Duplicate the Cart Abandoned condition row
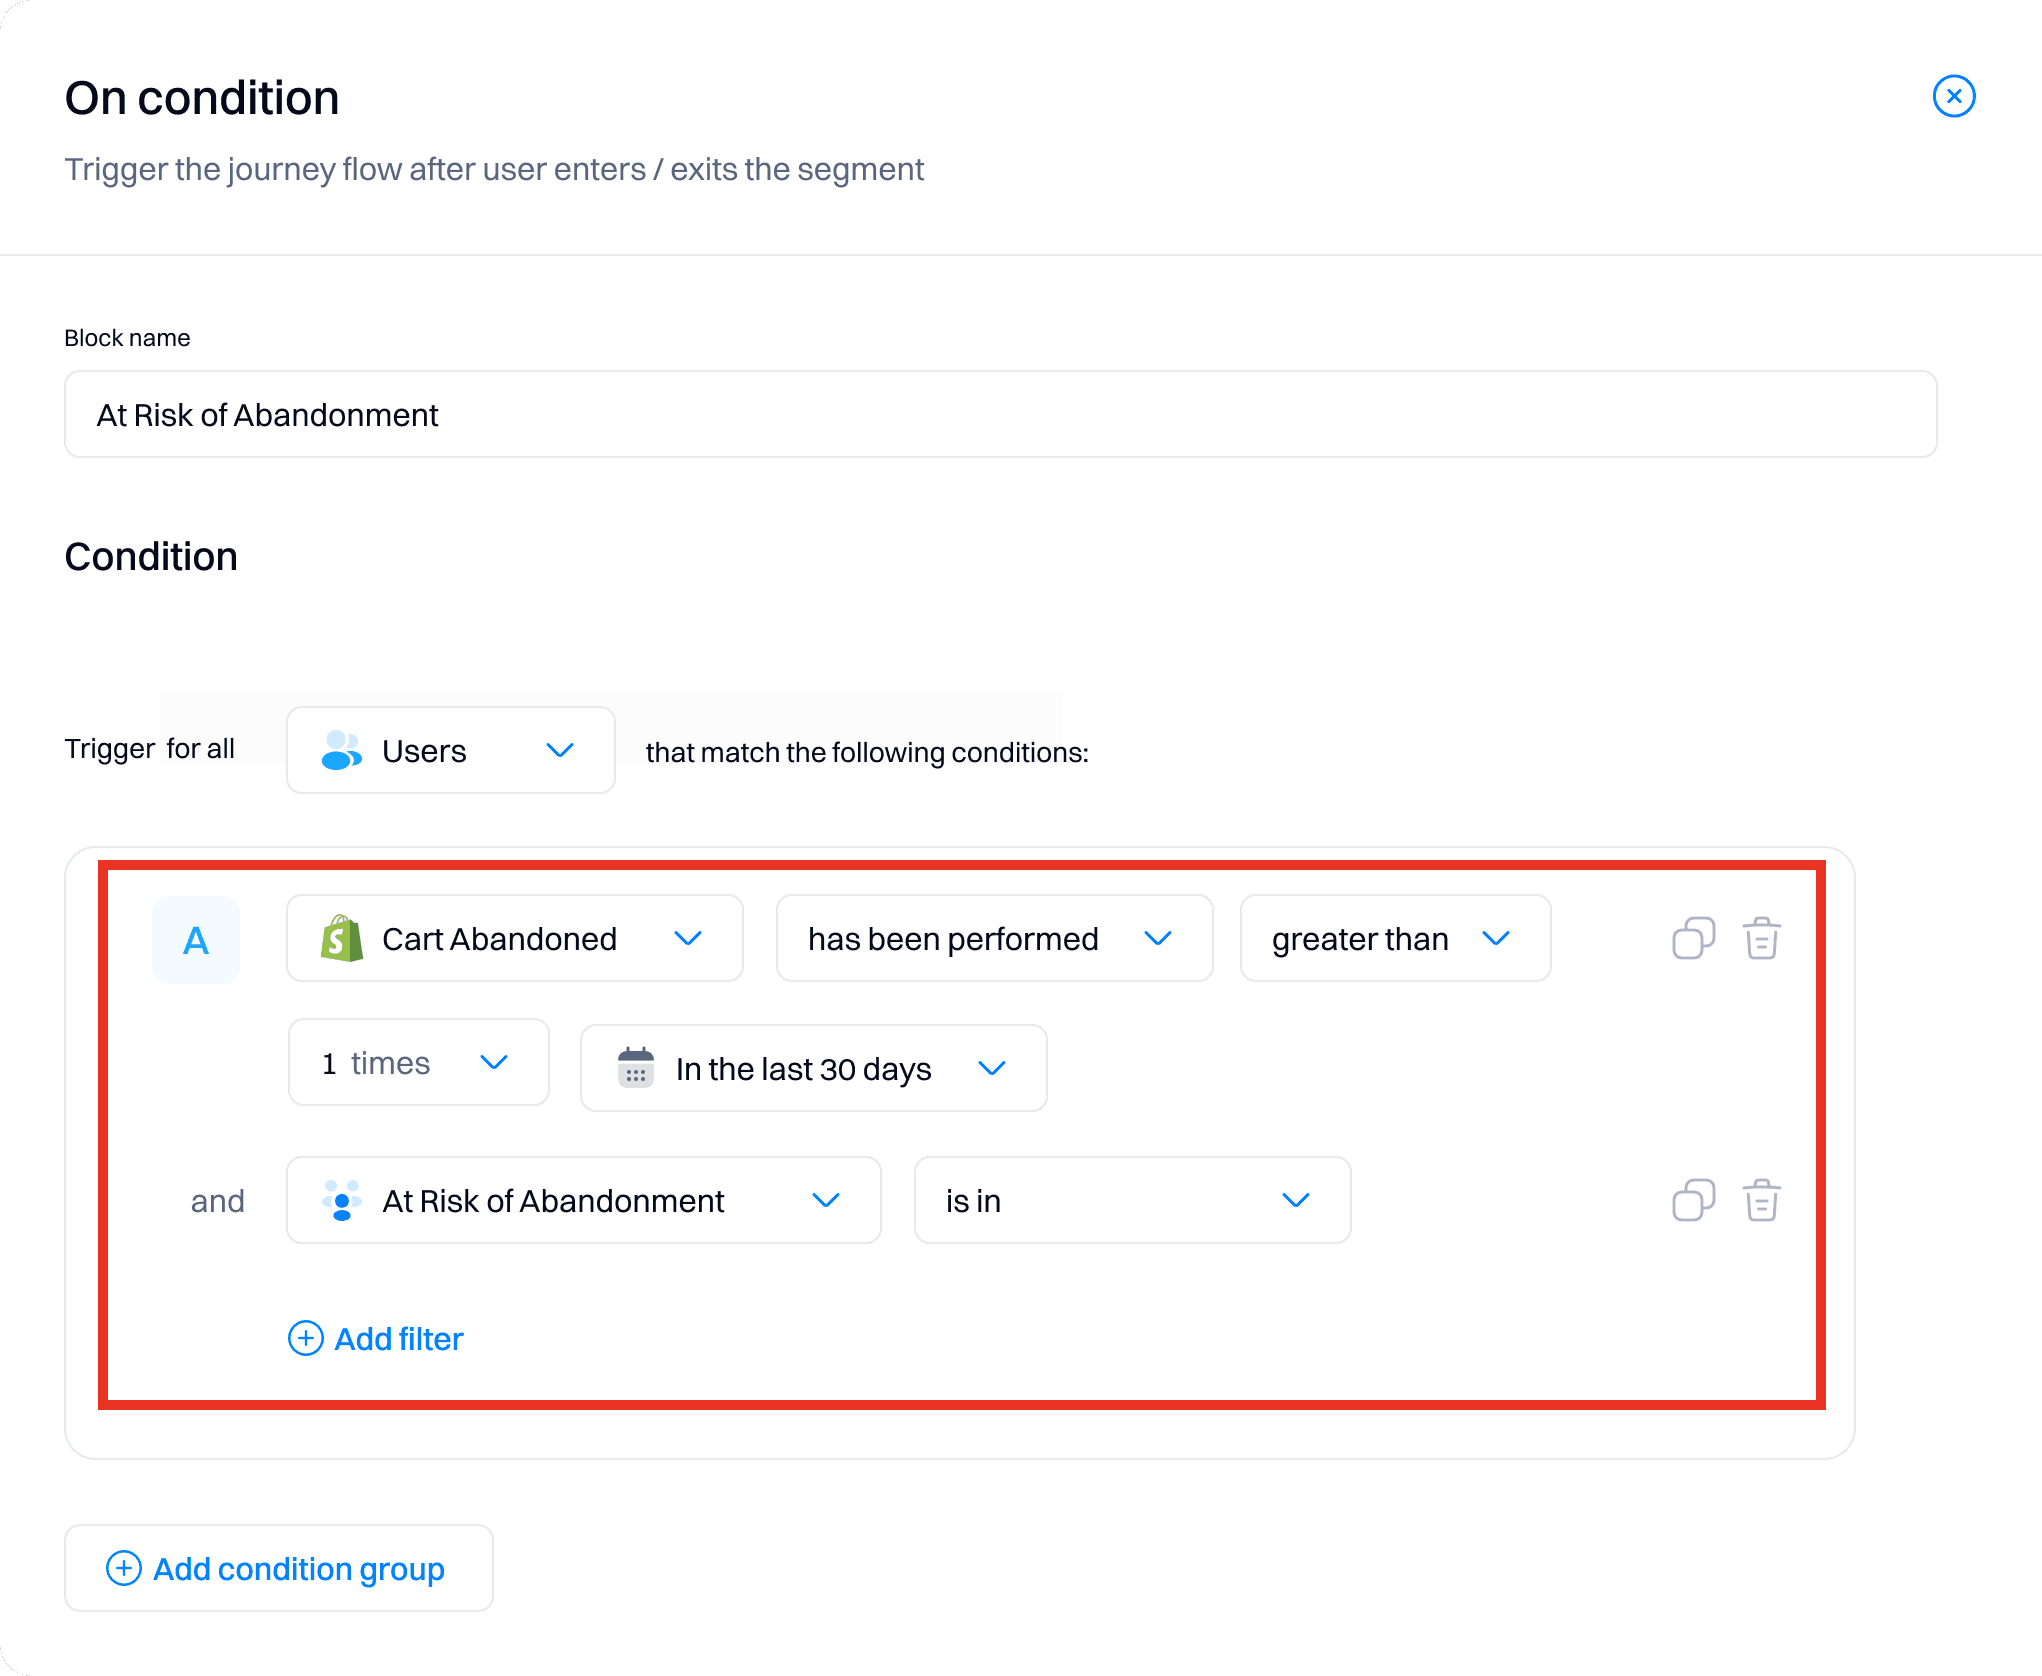Viewport: 2042px width, 1676px height. click(x=1693, y=938)
